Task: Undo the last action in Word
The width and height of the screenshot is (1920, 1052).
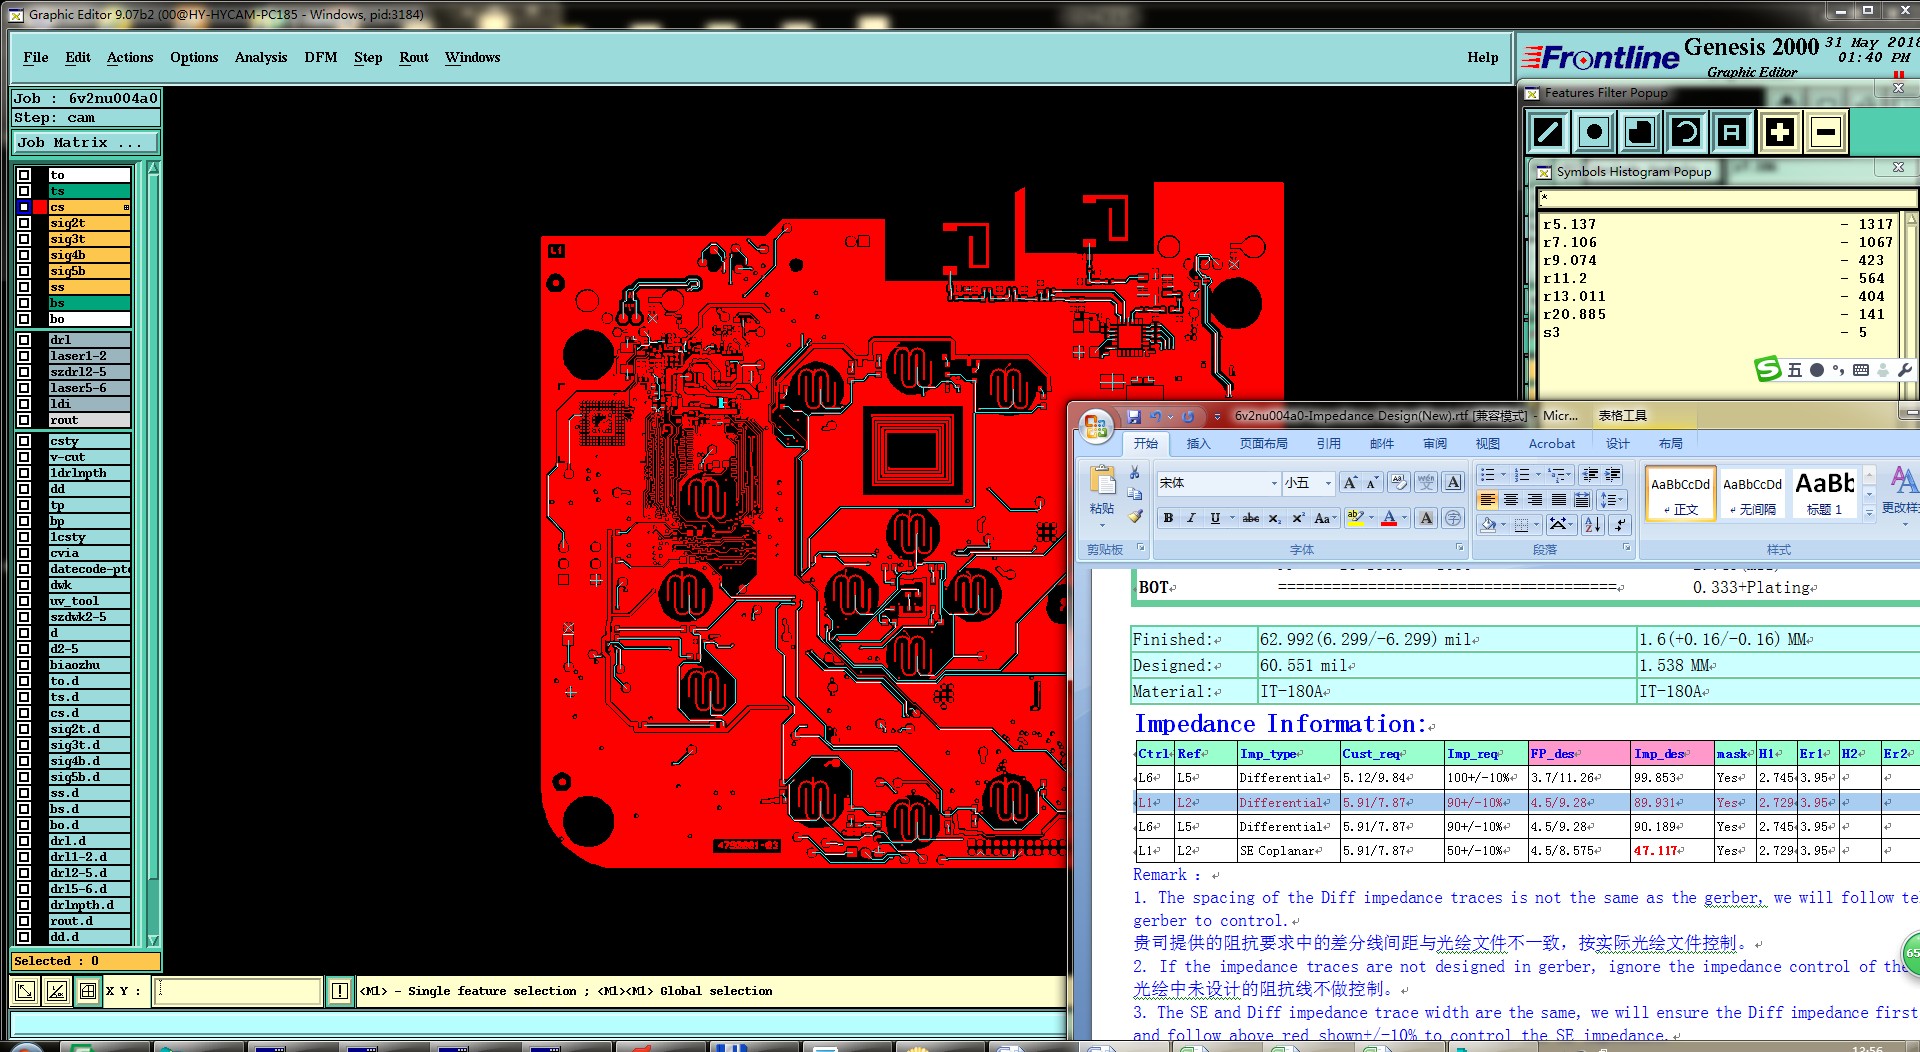Action: coord(1156,416)
